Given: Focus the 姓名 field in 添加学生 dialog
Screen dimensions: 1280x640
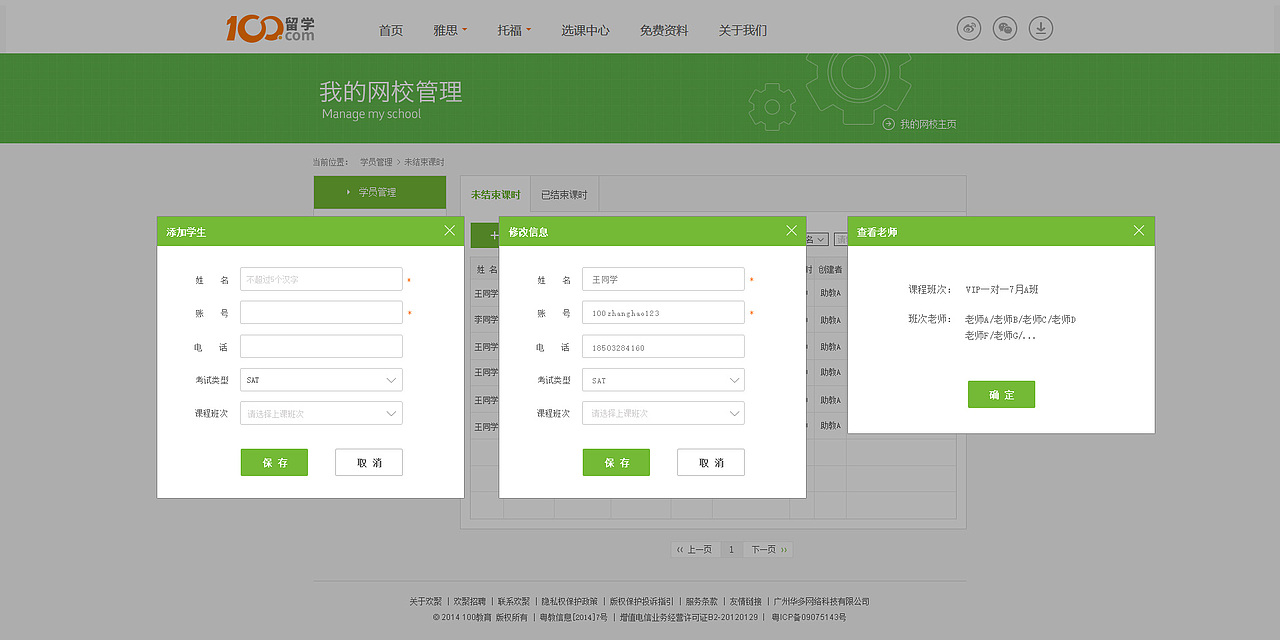Looking at the screenshot, I should [321, 279].
